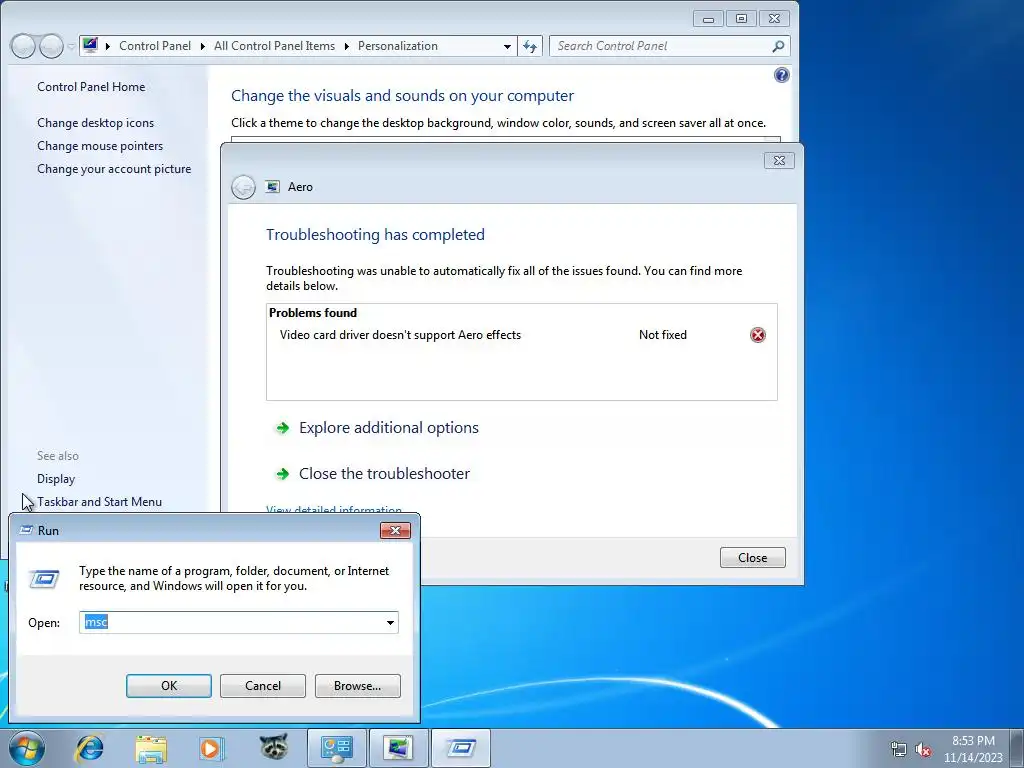Open recent pages dropdown next to nav arrows
This screenshot has width=1024, height=768.
71,46
